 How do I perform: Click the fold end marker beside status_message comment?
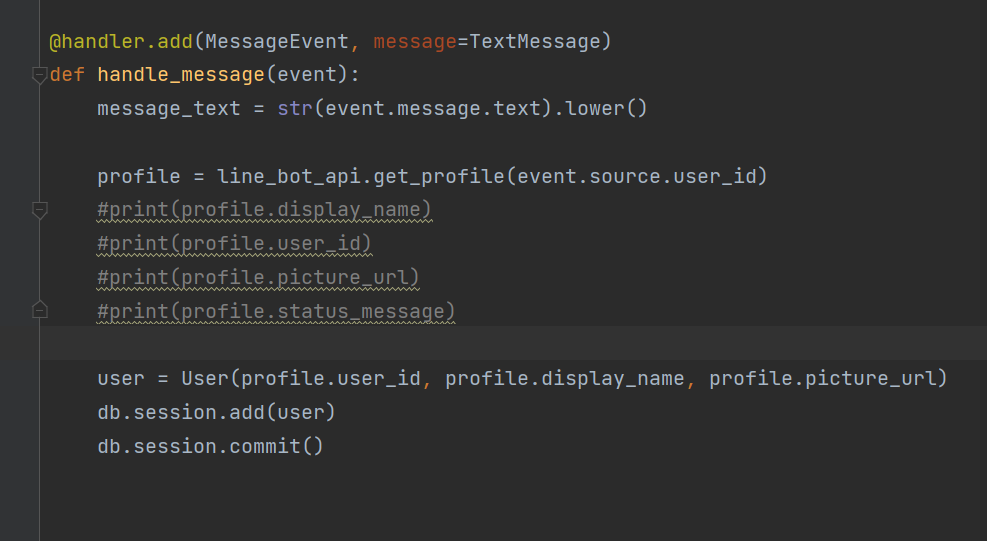tap(39, 310)
